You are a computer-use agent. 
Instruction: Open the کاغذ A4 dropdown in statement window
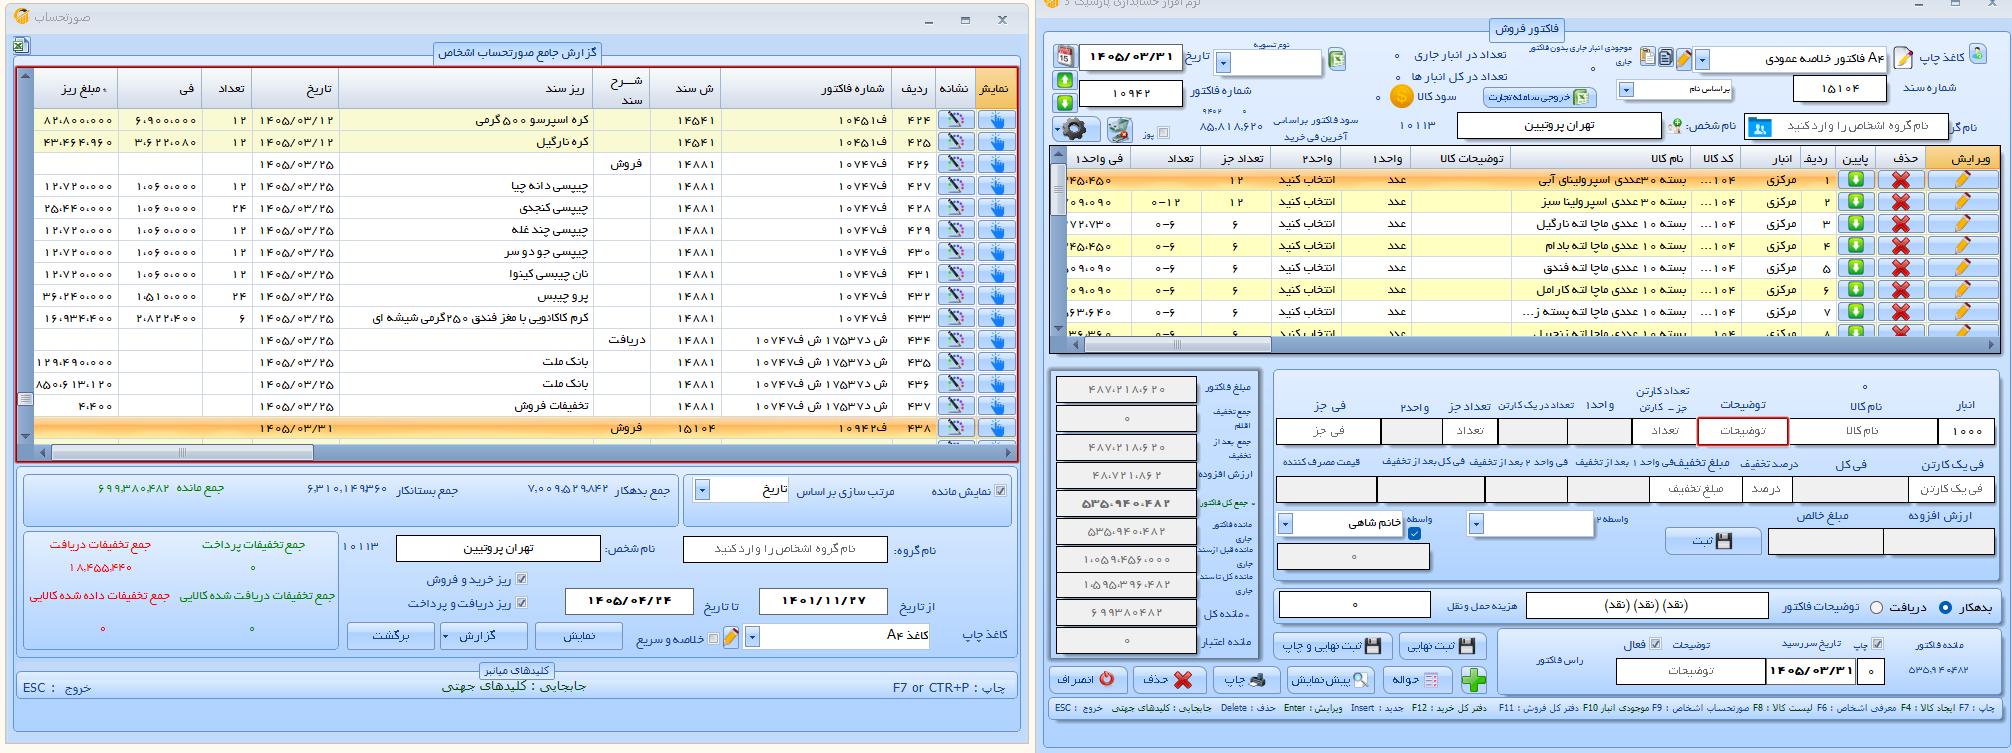(x=752, y=636)
